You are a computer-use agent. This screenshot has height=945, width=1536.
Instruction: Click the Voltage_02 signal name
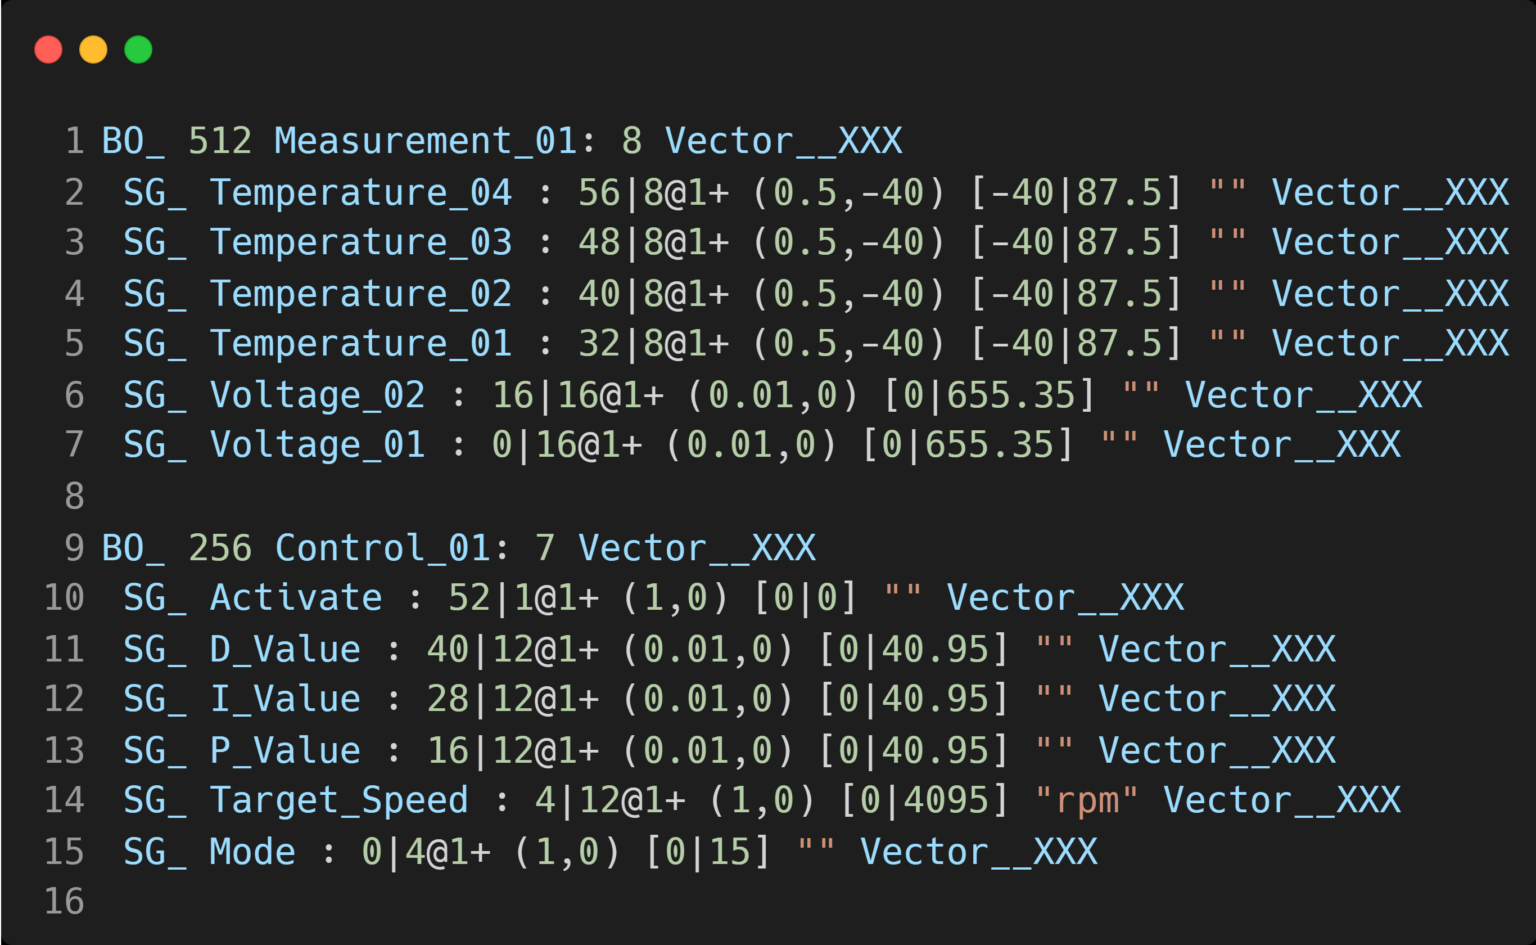pyautogui.click(x=317, y=395)
